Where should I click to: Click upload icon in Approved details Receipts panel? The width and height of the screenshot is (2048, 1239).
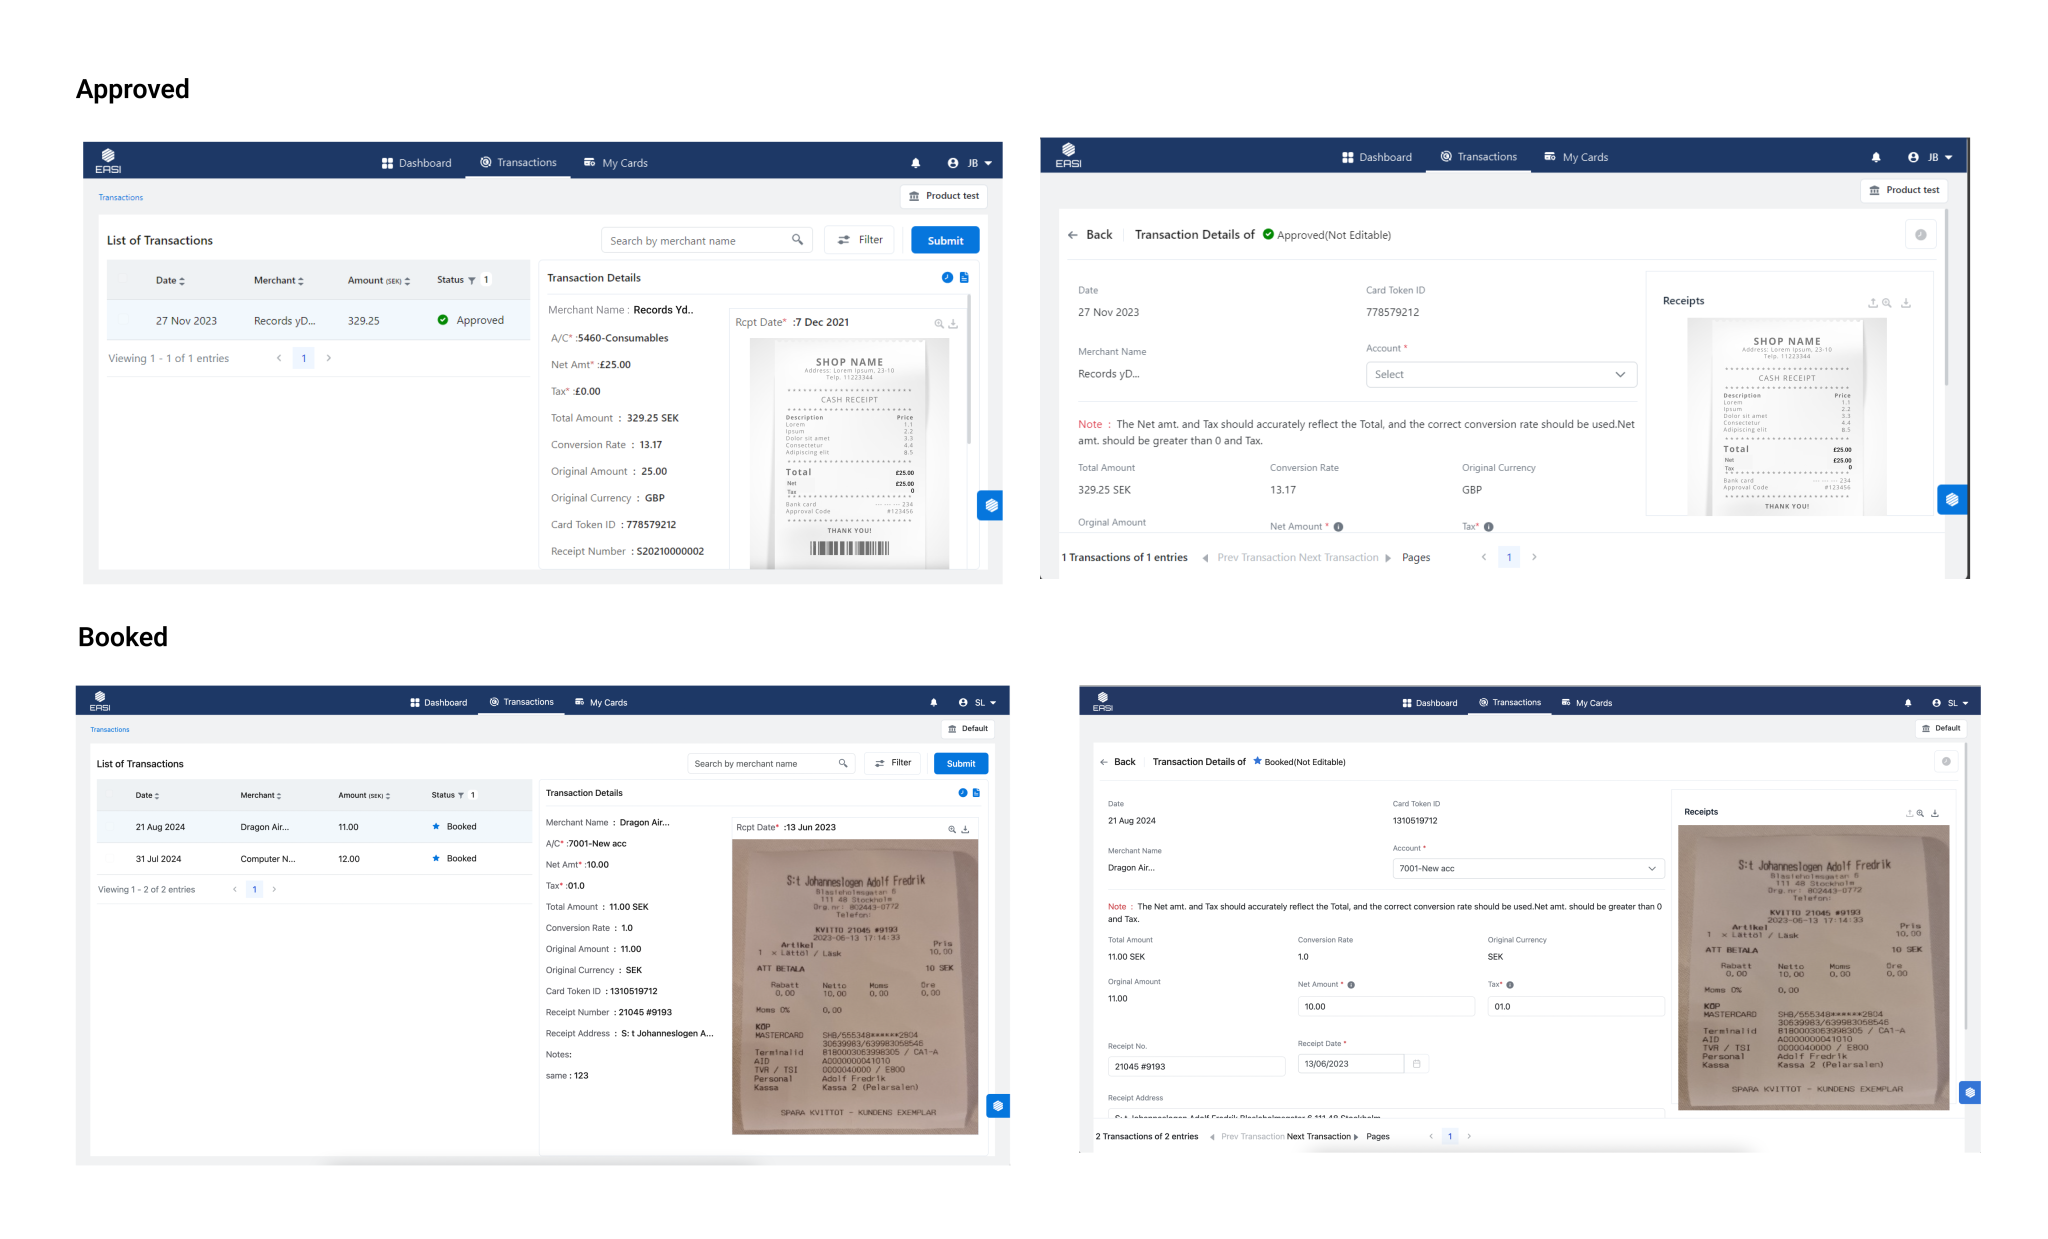pos(1872,303)
